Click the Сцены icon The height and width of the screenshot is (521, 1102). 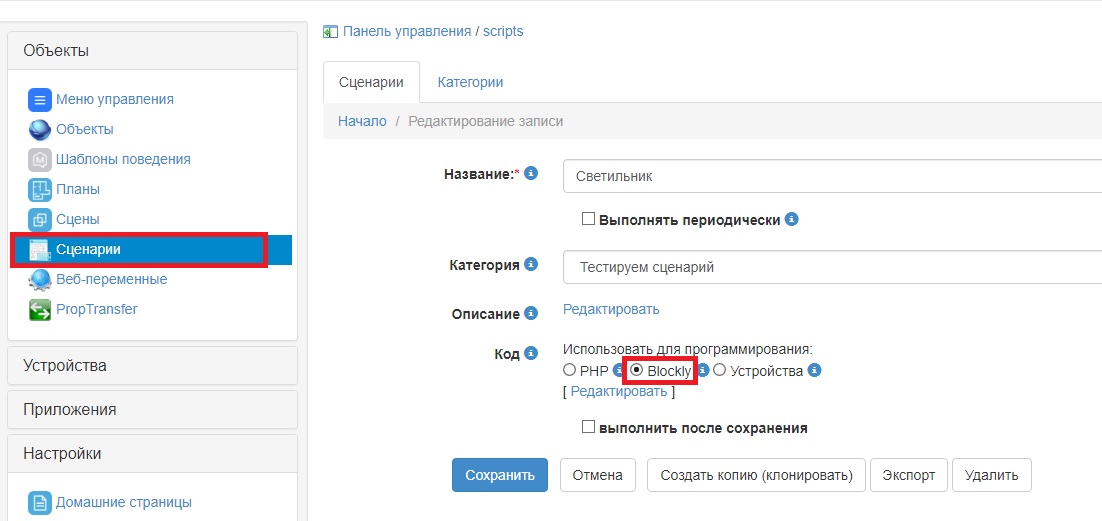point(40,219)
